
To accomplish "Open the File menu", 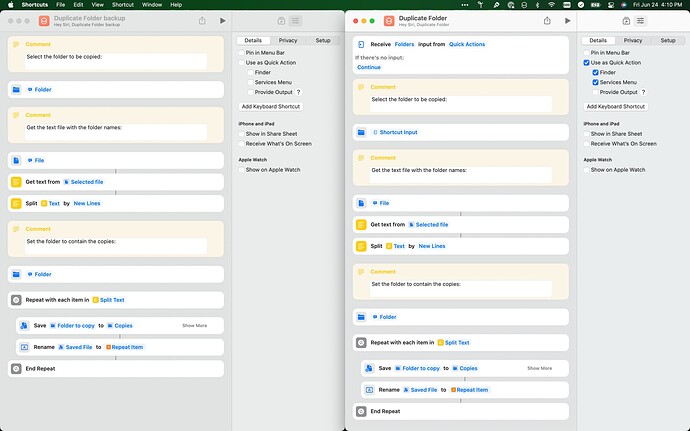I will (61, 5).
